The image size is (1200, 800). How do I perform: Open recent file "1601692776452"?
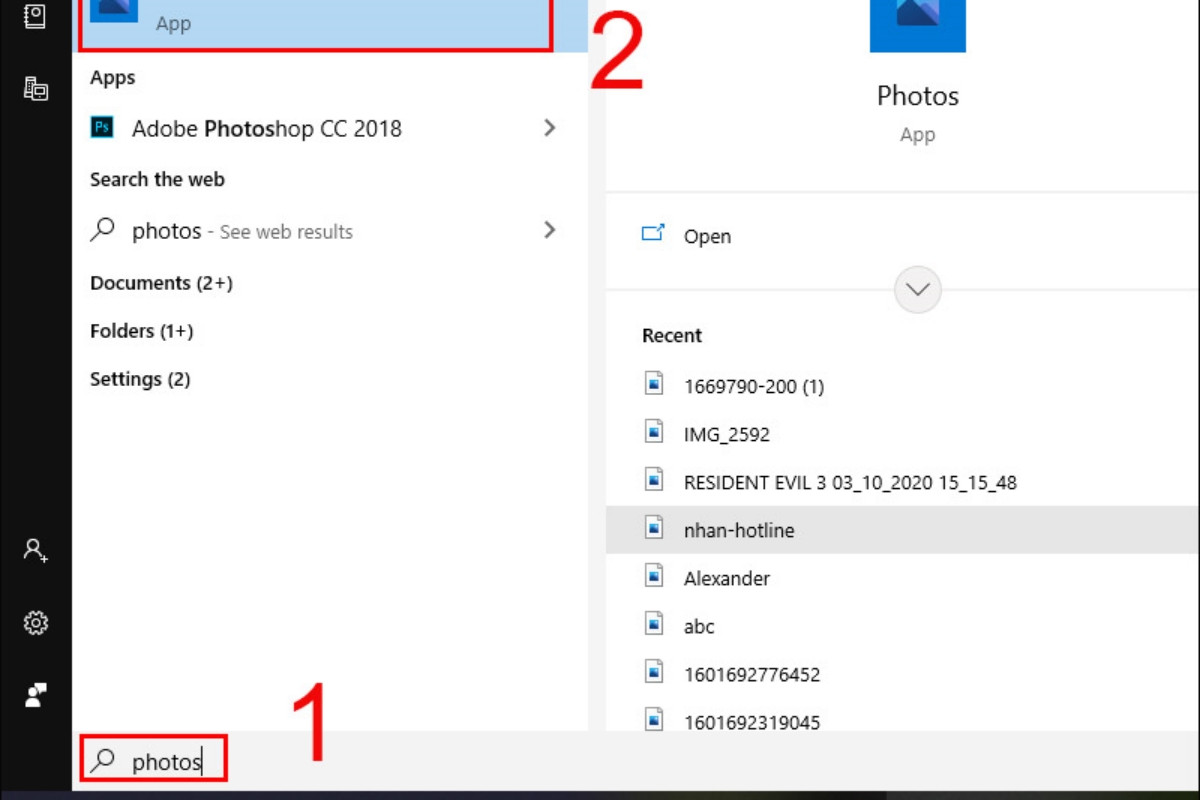coord(902,674)
